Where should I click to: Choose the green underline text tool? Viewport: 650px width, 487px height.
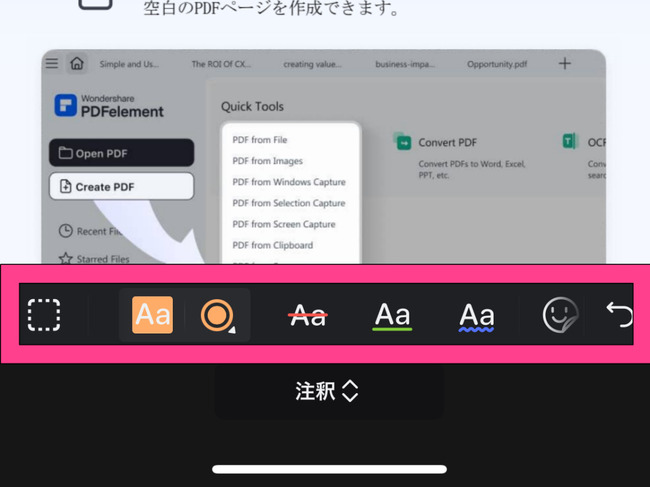[392, 316]
